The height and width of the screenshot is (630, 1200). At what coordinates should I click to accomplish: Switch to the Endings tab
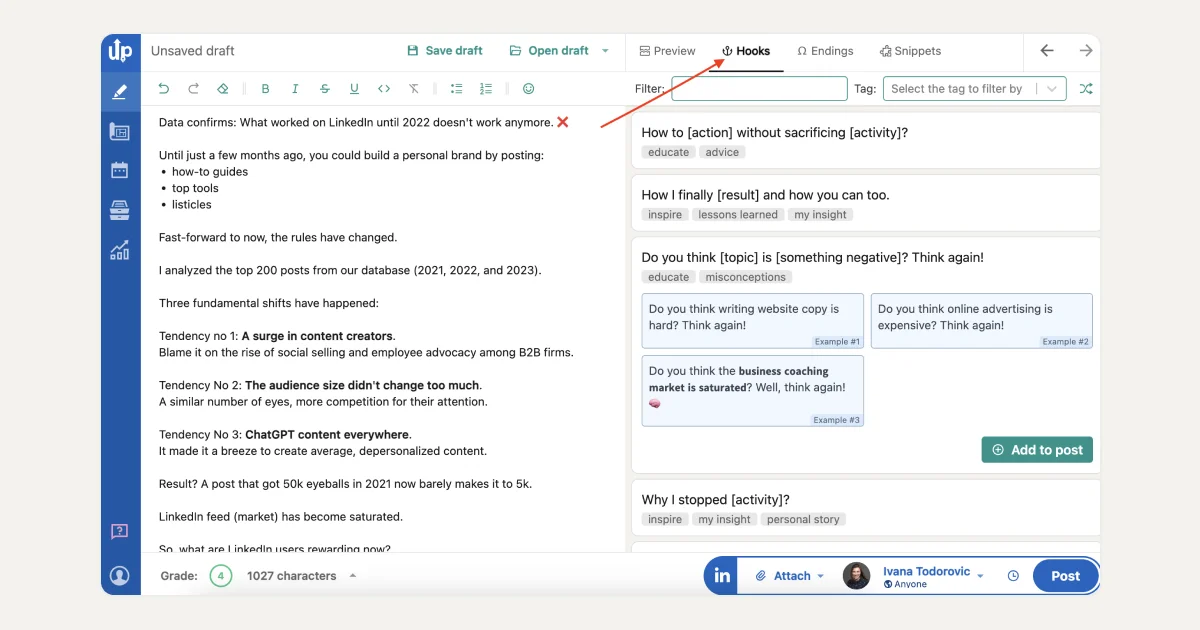pos(825,51)
